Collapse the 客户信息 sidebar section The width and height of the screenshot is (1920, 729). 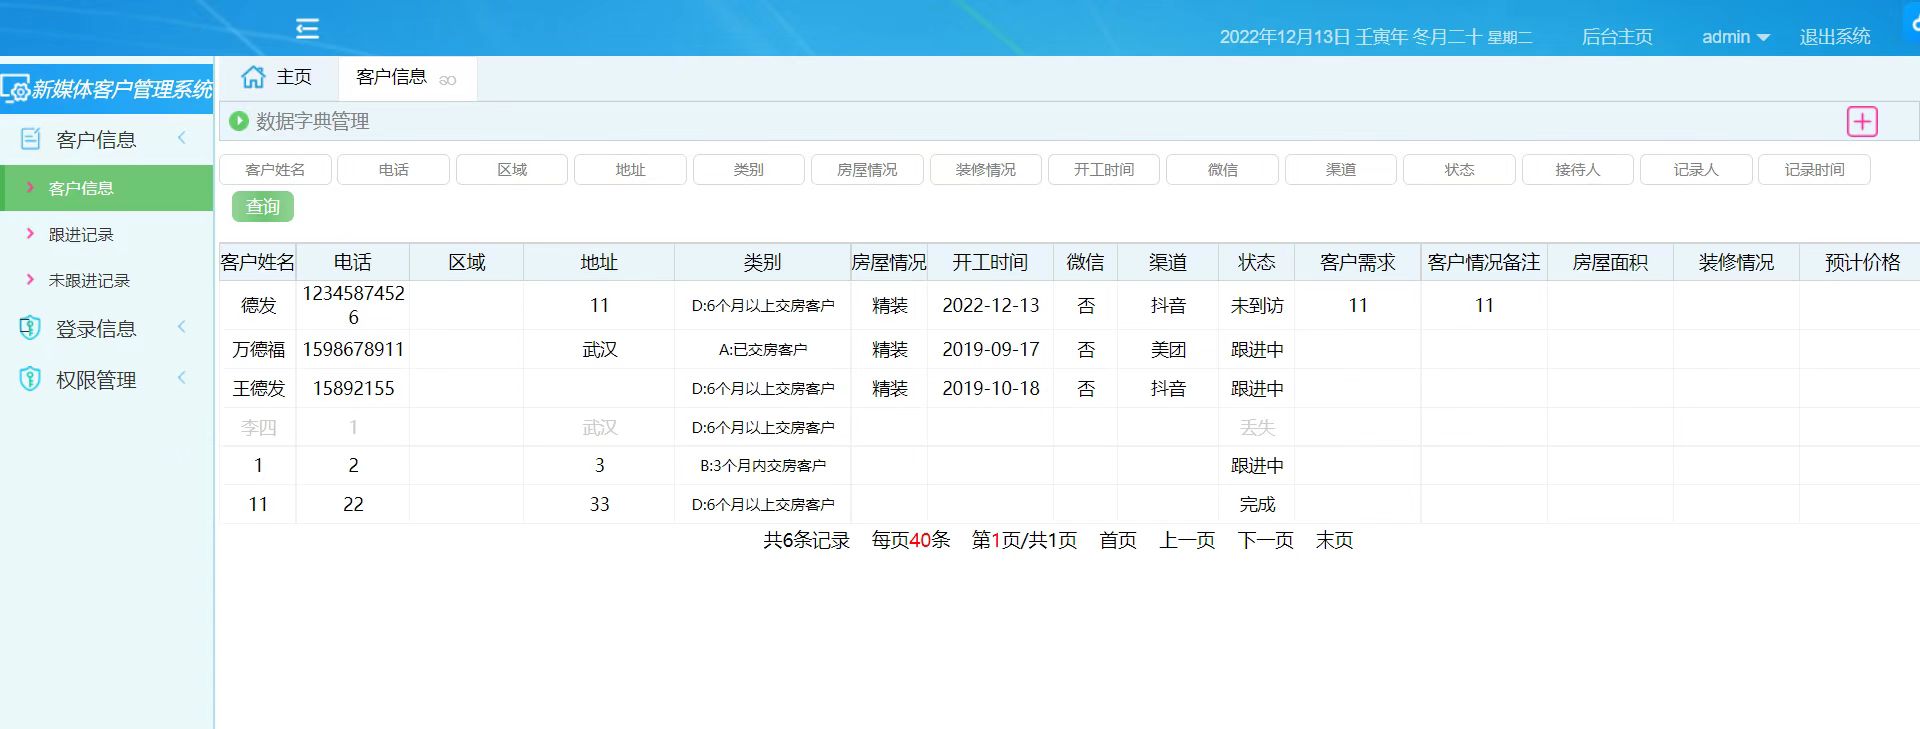point(182,138)
